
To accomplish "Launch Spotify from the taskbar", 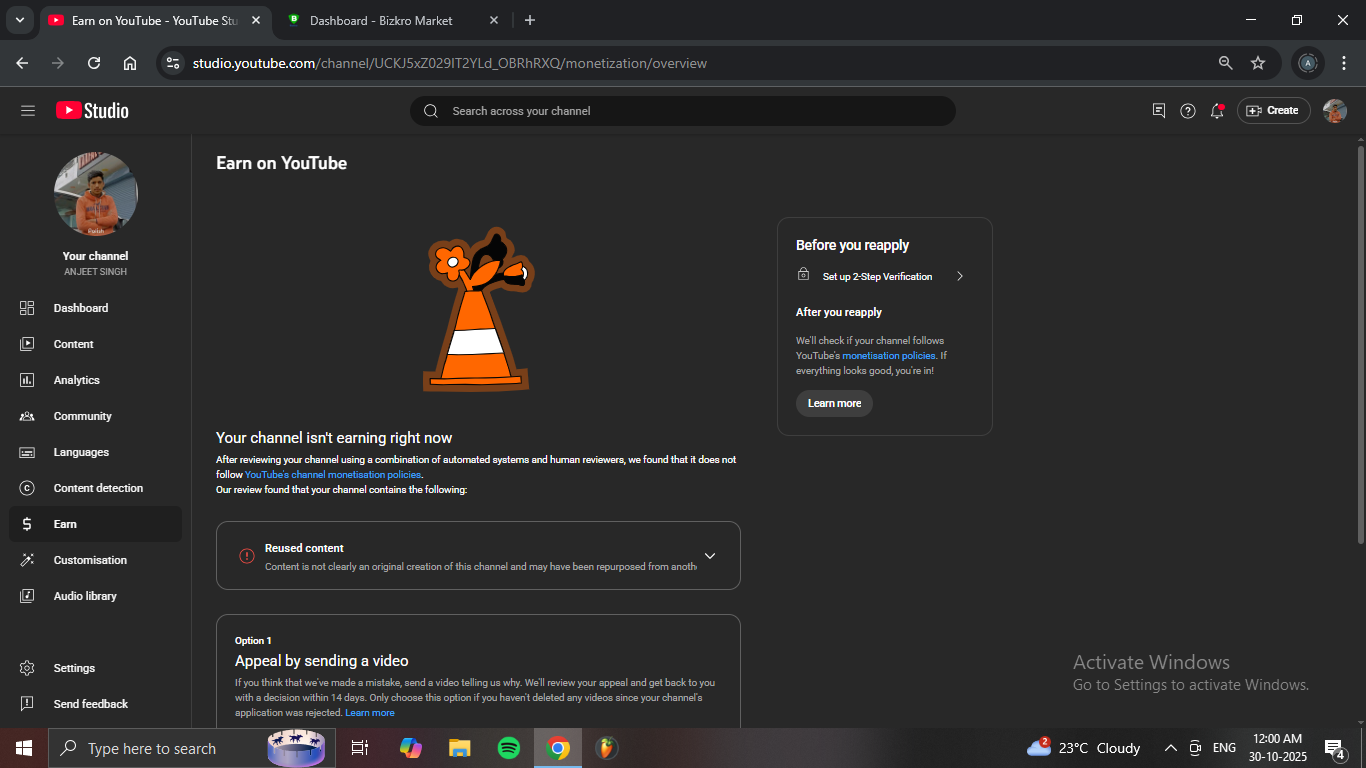I will click(x=509, y=748).
